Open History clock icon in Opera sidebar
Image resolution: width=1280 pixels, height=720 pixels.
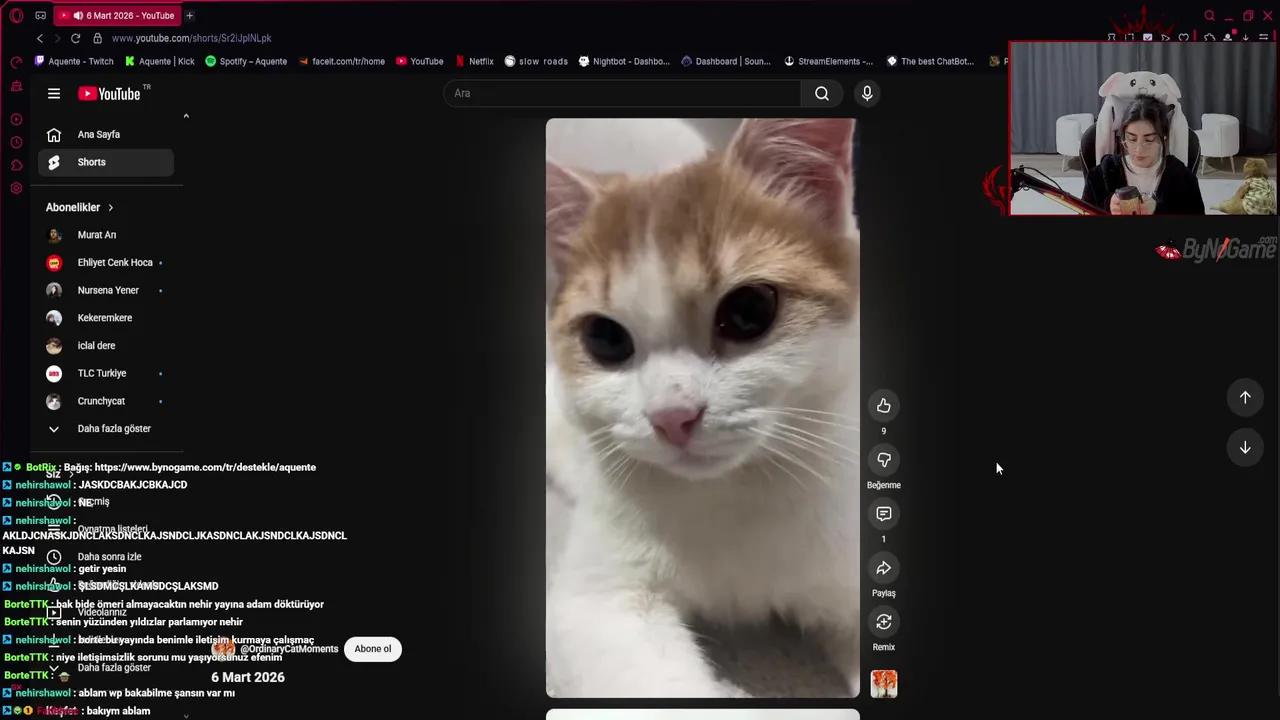pyautogui.click(x=16, y=142)
